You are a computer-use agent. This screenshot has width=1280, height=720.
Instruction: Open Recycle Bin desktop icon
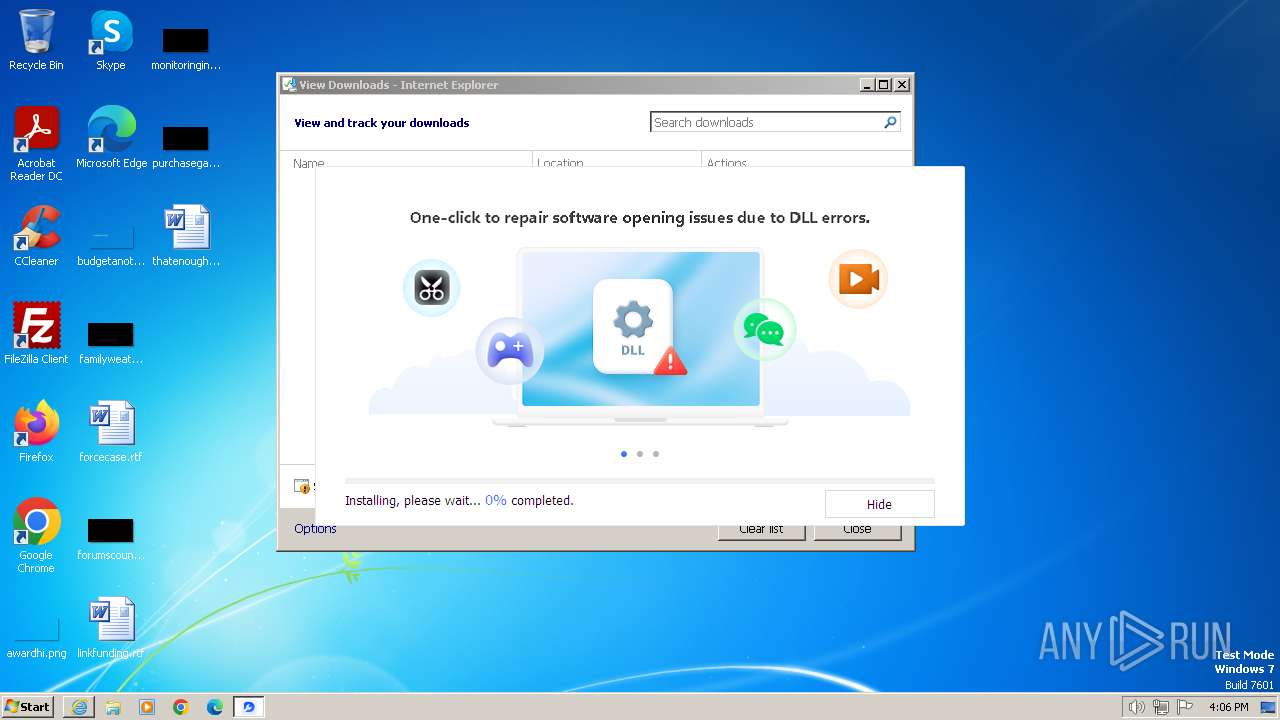click(36, 40)
